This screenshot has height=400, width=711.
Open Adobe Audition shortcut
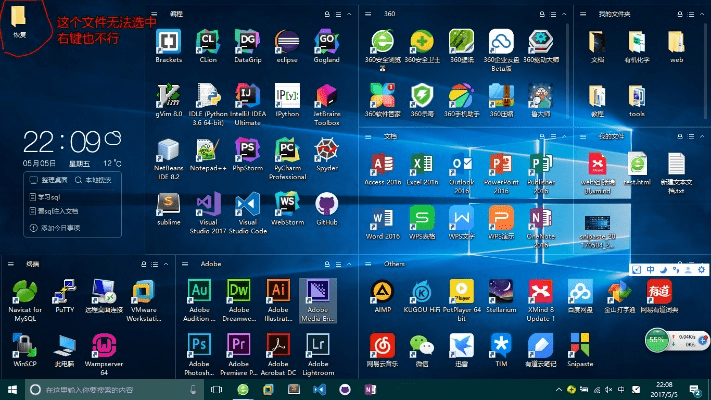coord(199,291)
